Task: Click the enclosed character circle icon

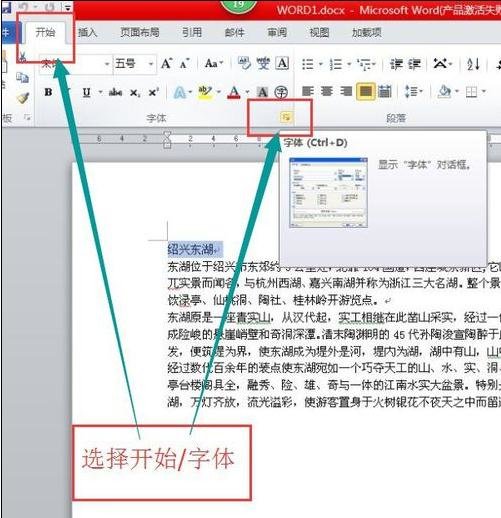Action: 281,92
